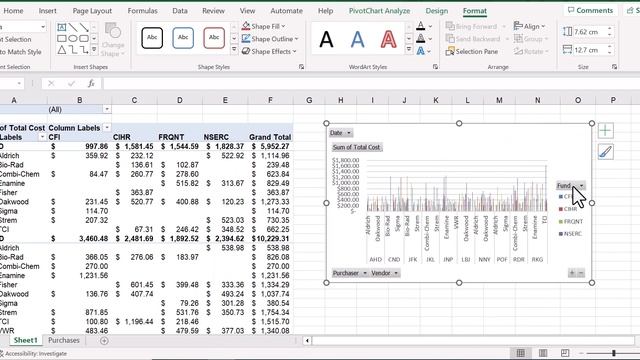640x360 pixels.
Task: Click the shape height field 7.62 cm
Action: (x=589, y=32)
